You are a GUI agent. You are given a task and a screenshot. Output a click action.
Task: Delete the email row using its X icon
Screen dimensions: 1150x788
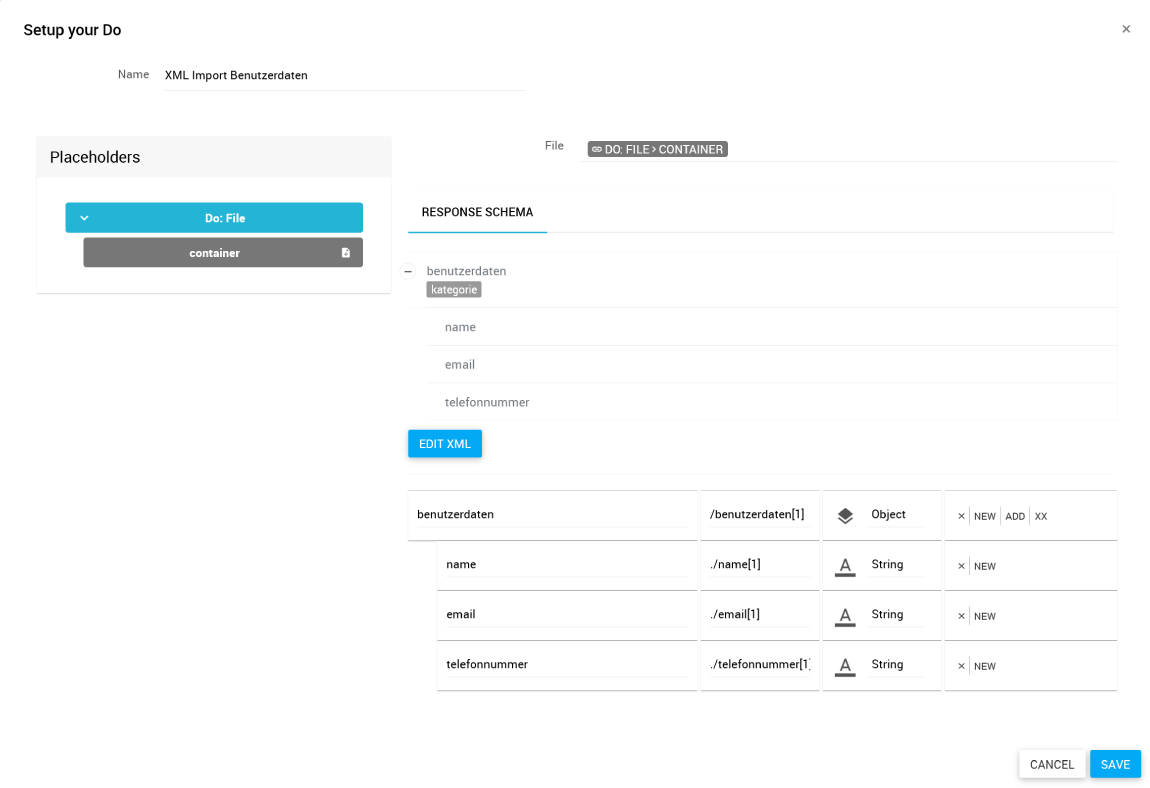point(961,616)
